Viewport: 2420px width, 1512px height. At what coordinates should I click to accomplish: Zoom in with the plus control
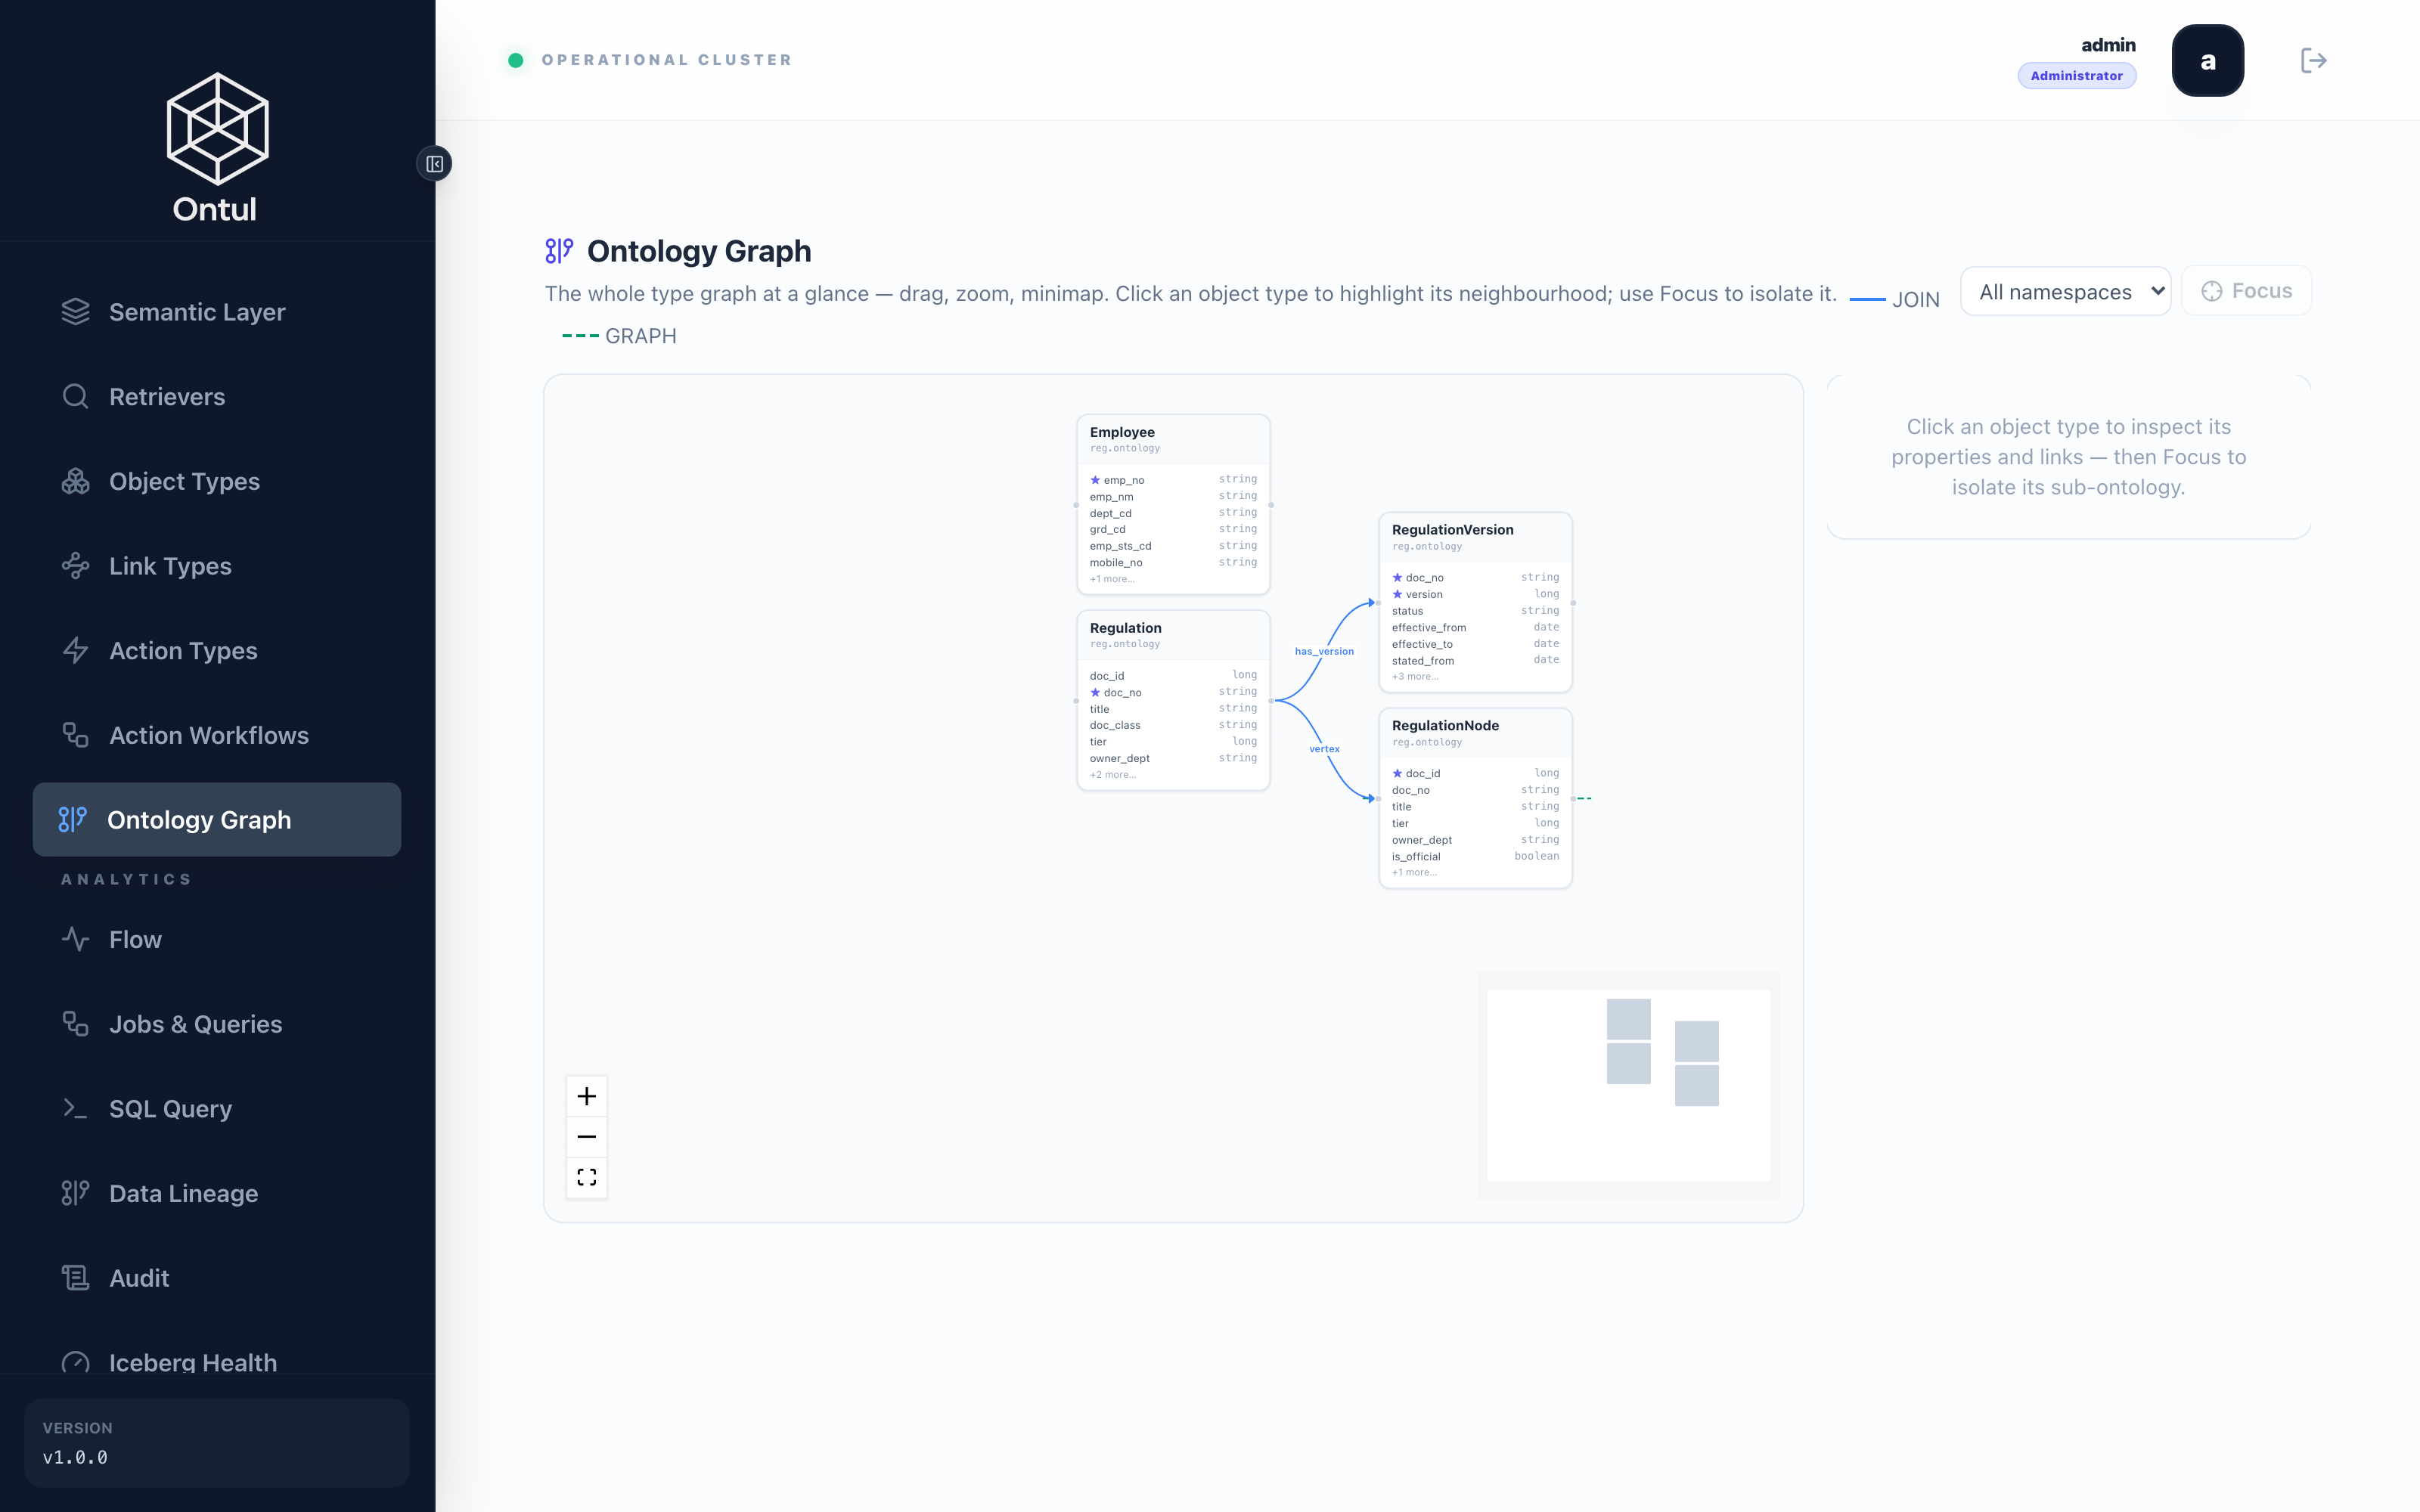587,1097
